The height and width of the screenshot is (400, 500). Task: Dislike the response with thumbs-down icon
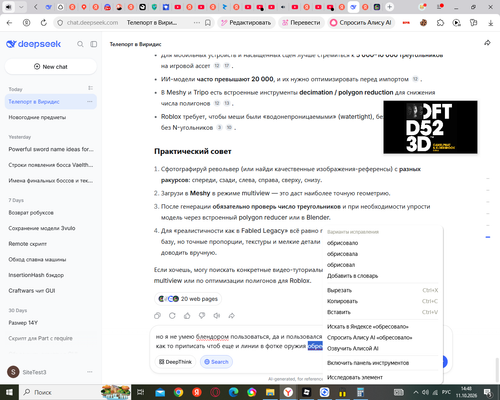pyautogui.click(x=202, y=315)
